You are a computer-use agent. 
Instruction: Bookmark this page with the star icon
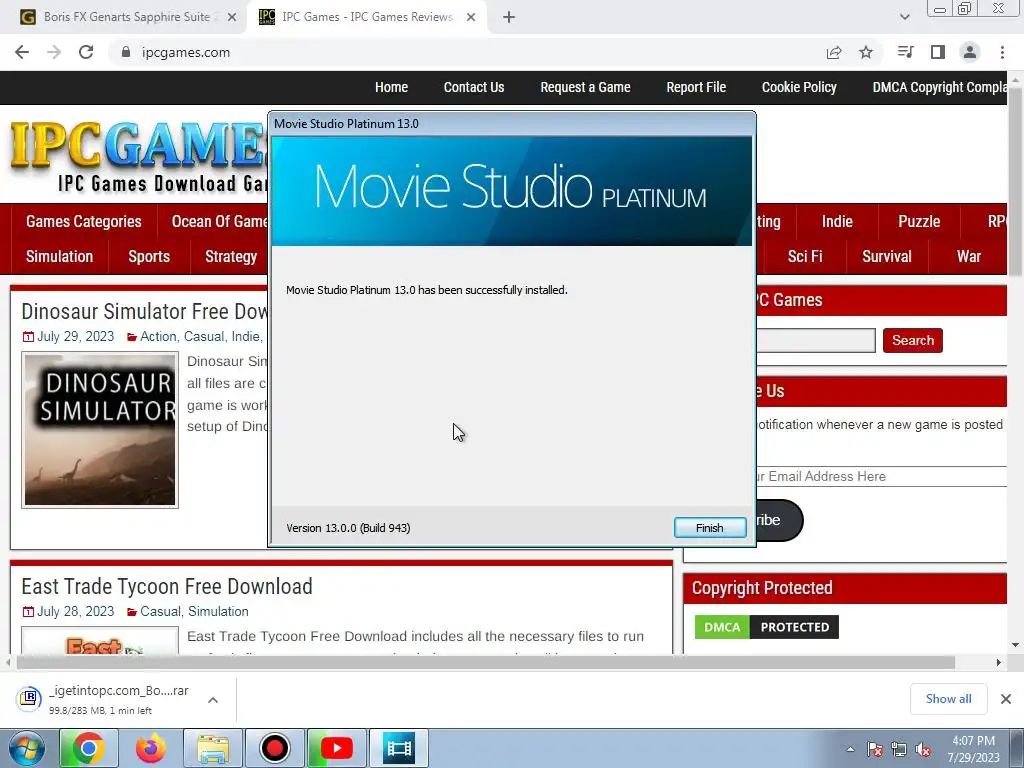coord(866,52)
